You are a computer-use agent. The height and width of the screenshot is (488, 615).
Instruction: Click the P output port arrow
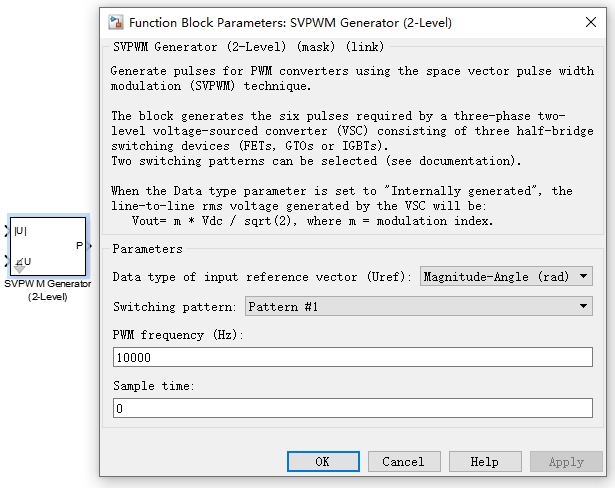click(x=89, y=246)
